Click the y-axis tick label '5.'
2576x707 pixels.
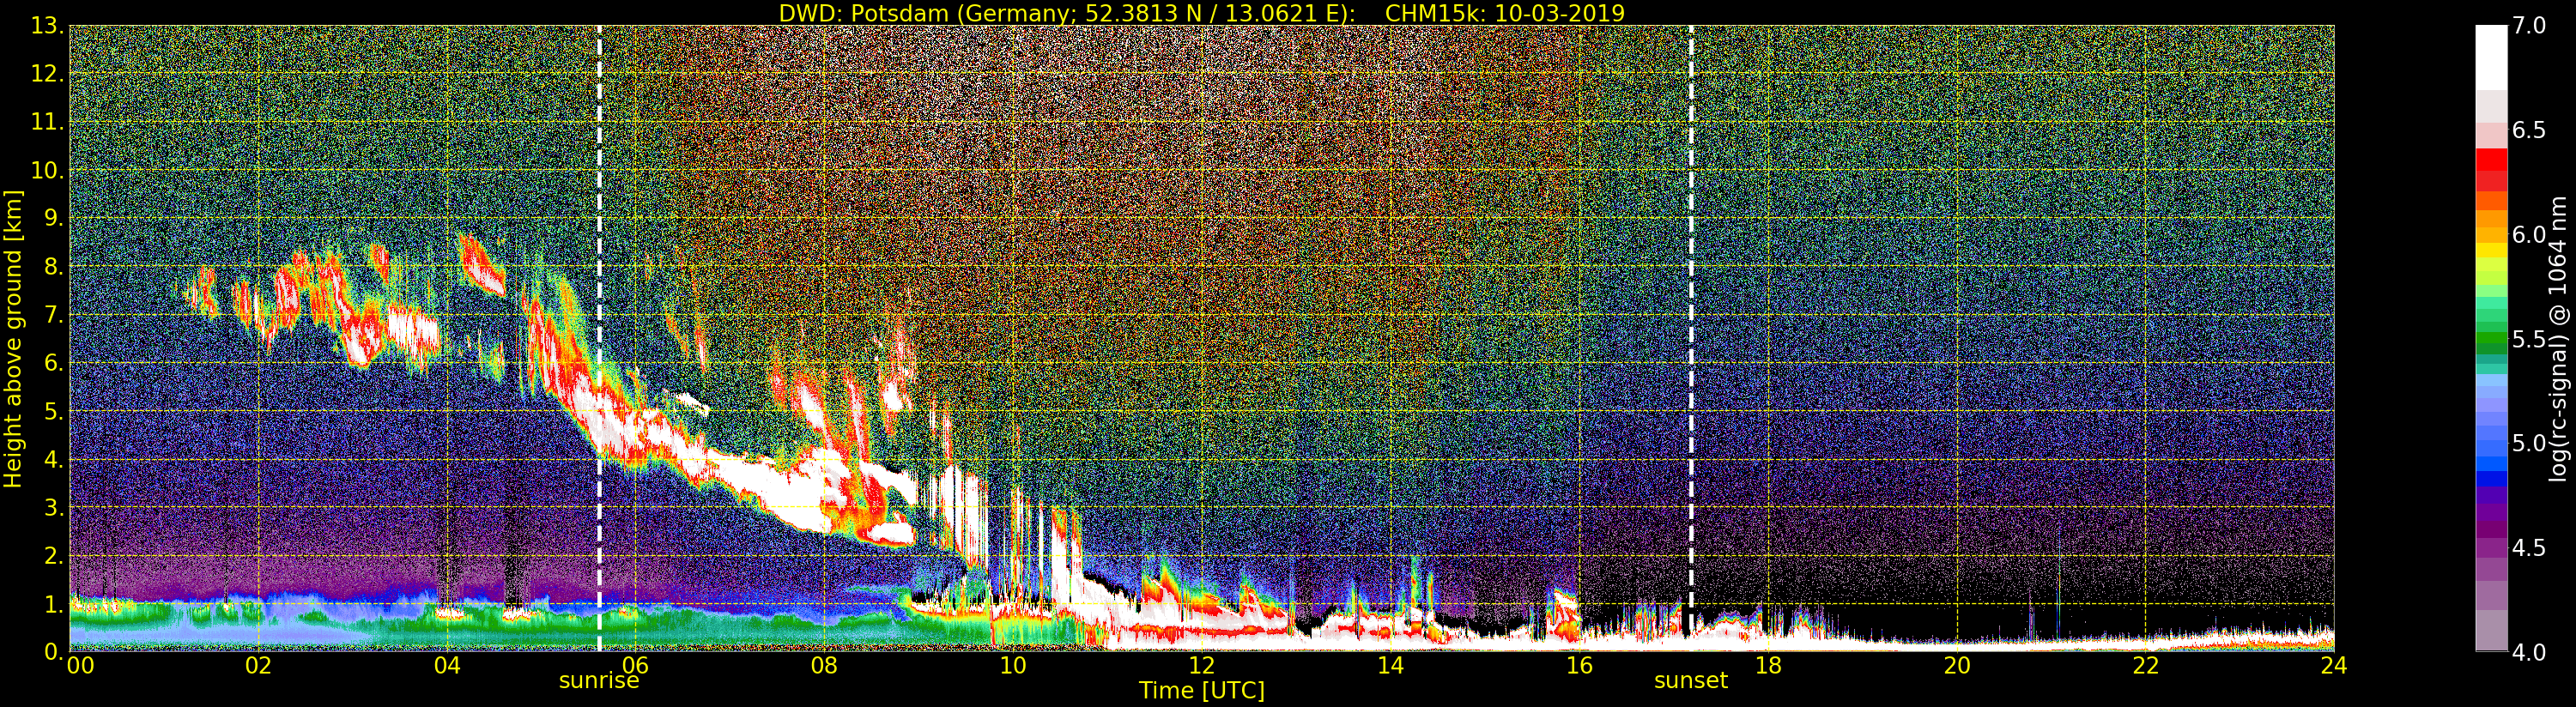point(53,411)
